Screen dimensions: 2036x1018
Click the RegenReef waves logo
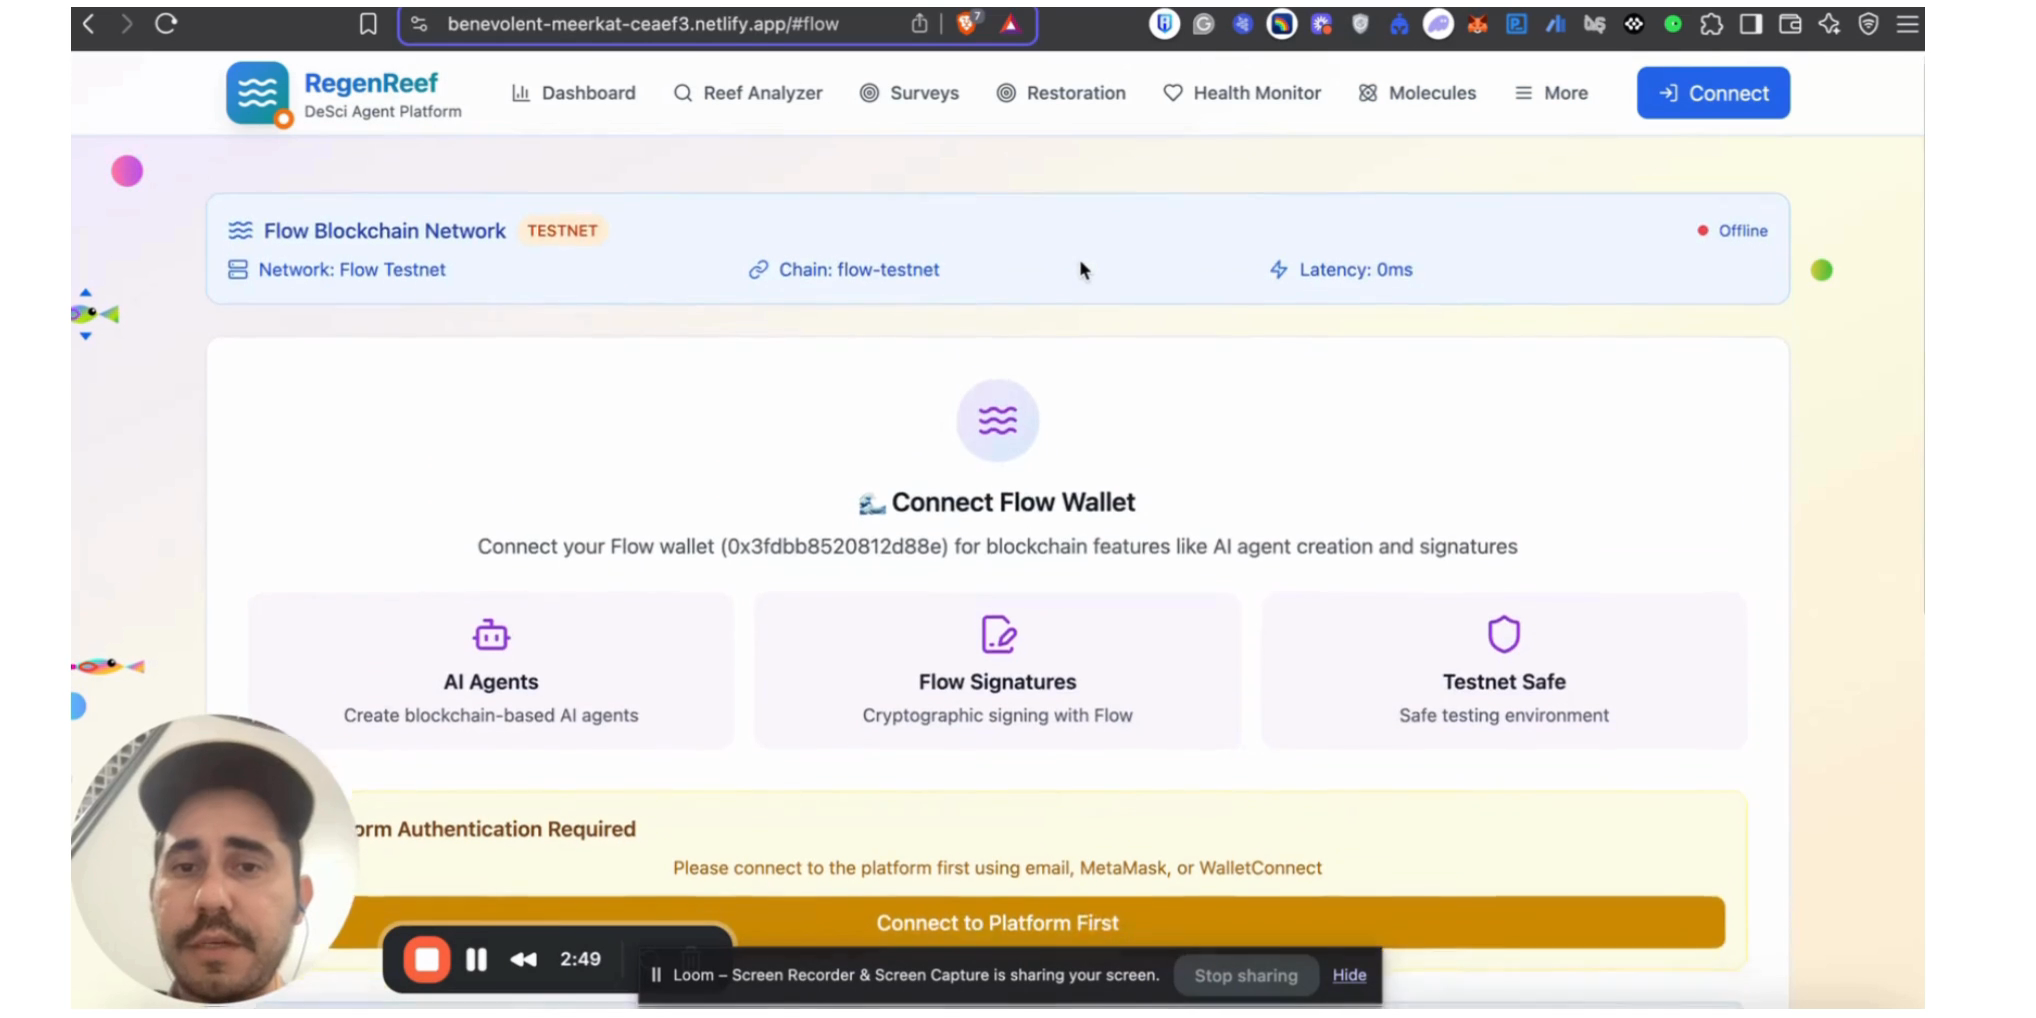click(257, 93)
